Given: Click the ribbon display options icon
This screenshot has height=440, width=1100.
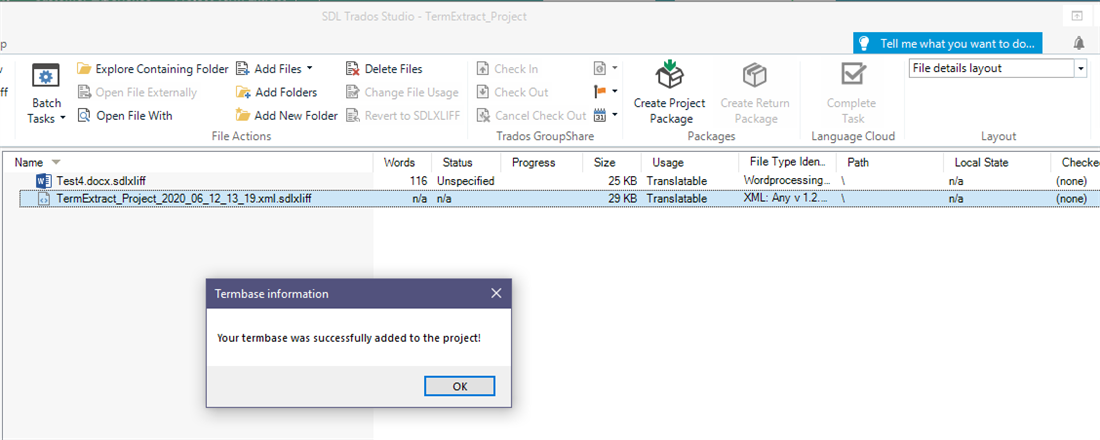Looking at the screenshot, I should (1077, 15).
